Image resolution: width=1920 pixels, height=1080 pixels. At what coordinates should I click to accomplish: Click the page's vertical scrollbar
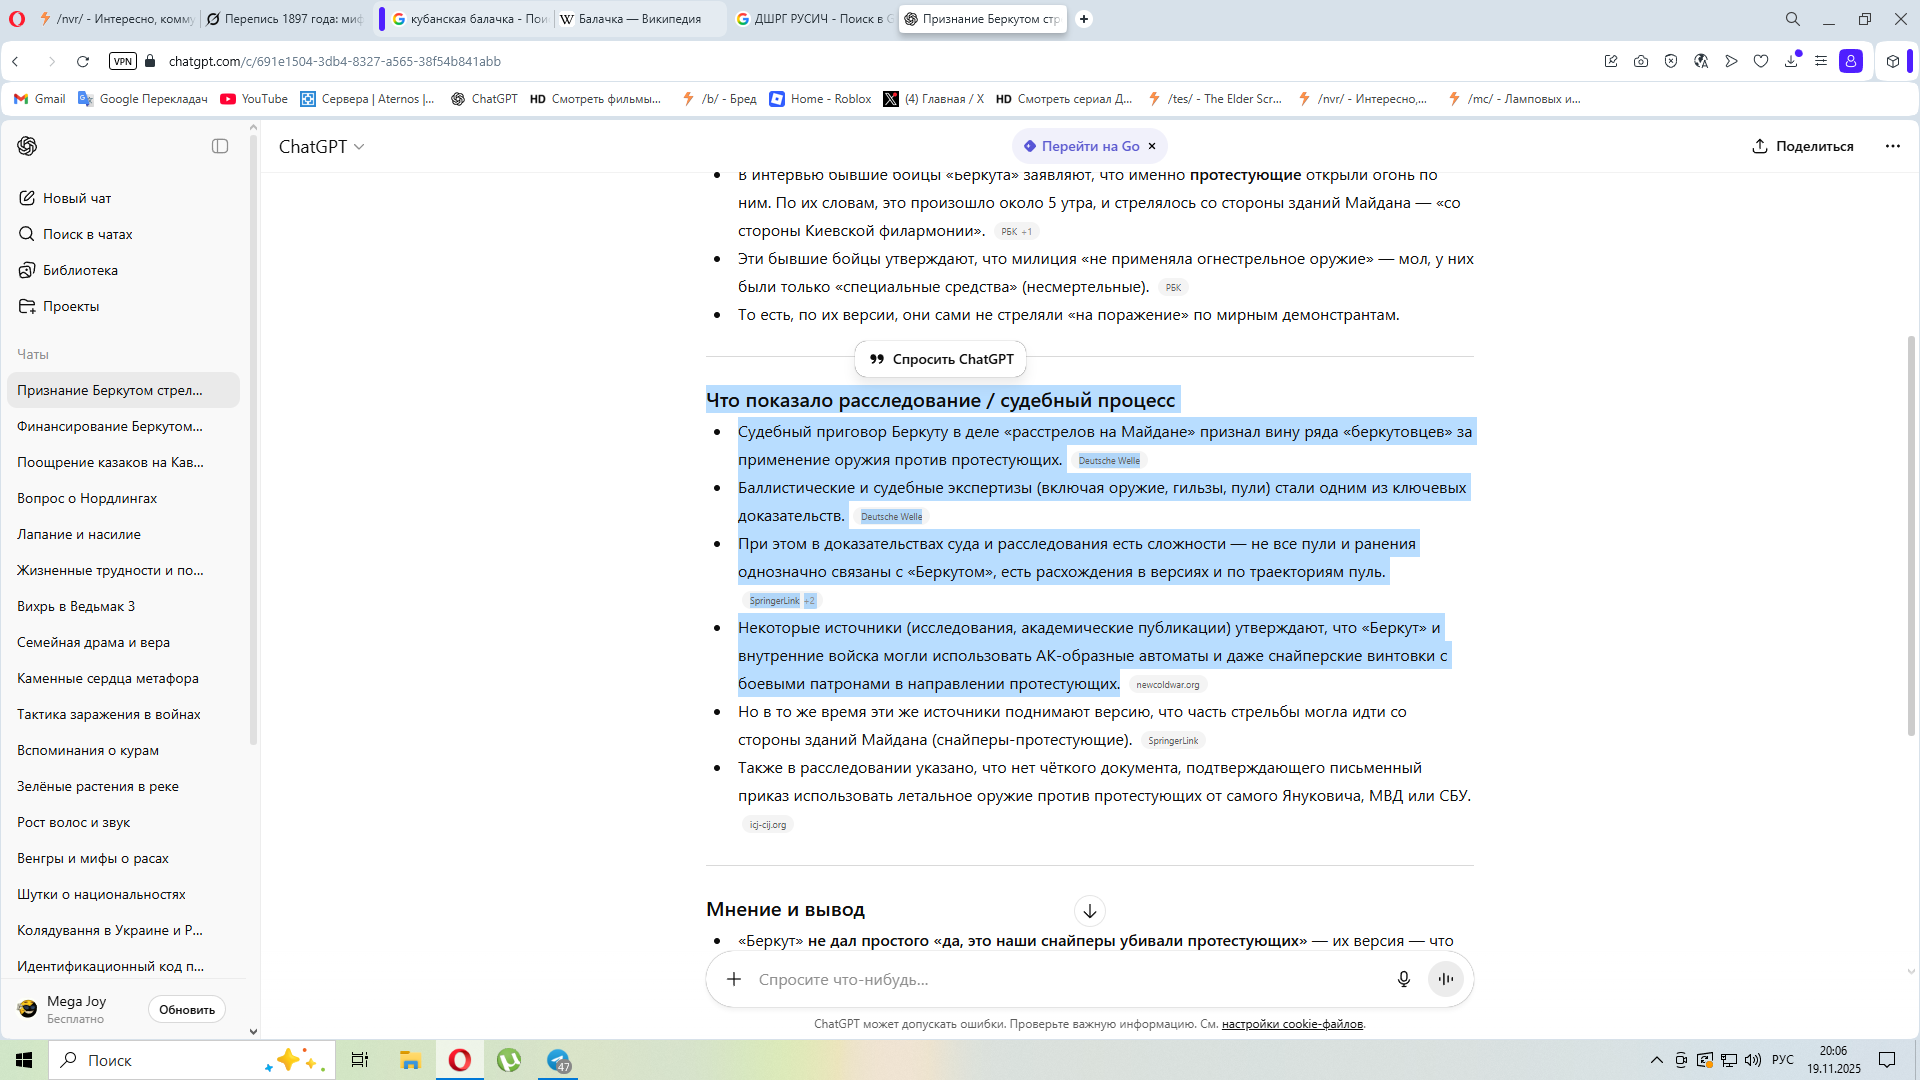(x=1911, y=535)
